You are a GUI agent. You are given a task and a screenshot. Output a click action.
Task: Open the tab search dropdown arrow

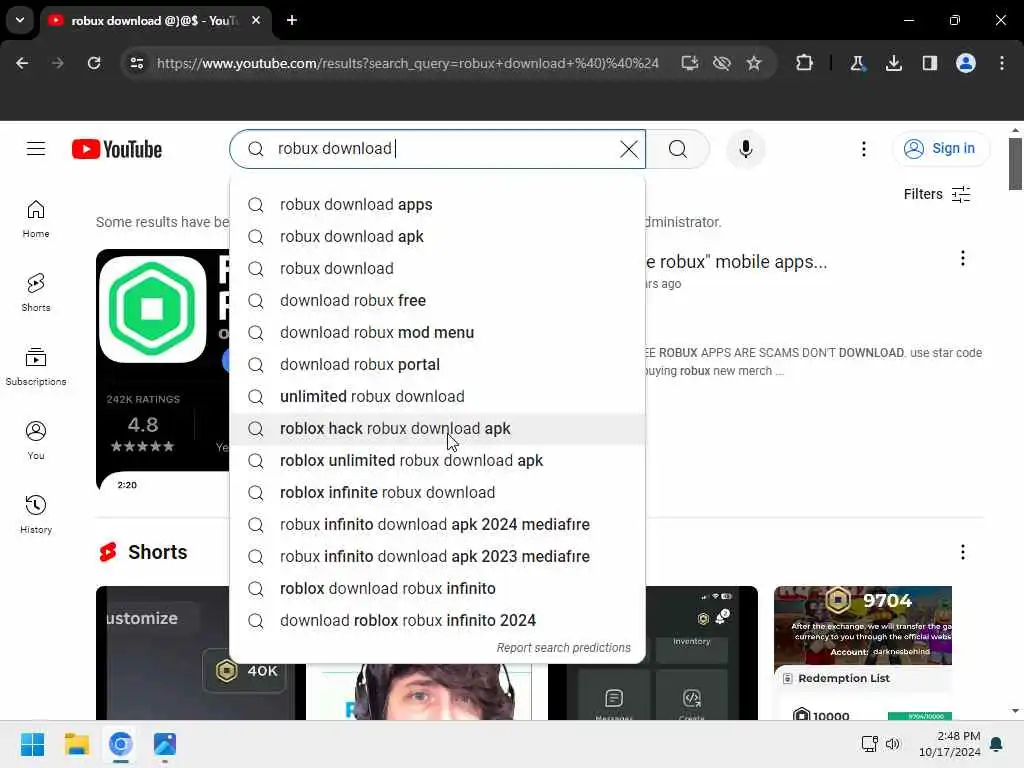pyautogui.click(x=20, y=20)
